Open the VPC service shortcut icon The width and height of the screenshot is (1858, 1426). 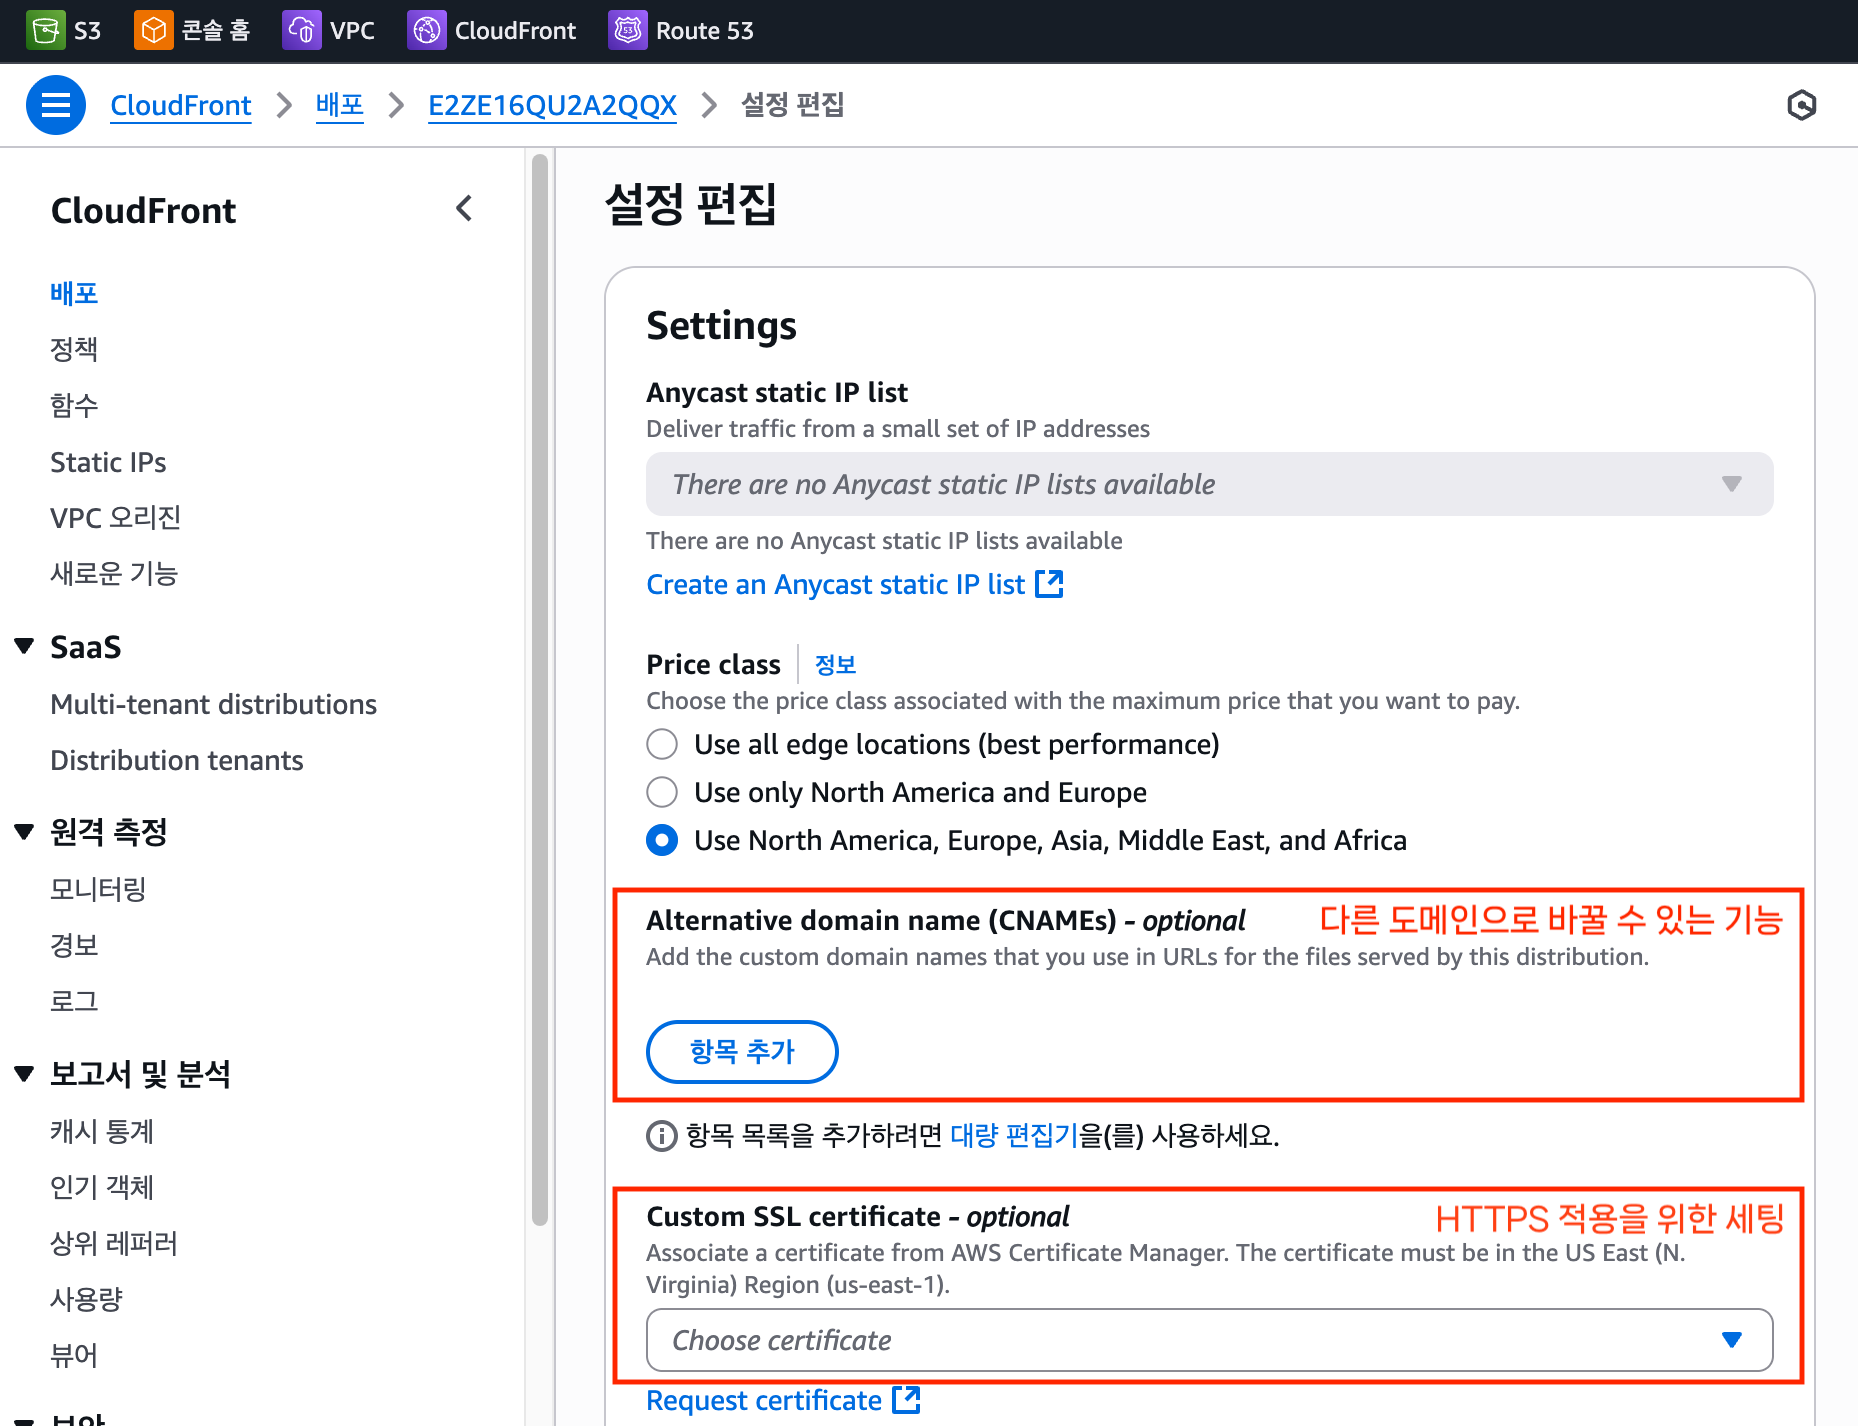tap(301, 30)
